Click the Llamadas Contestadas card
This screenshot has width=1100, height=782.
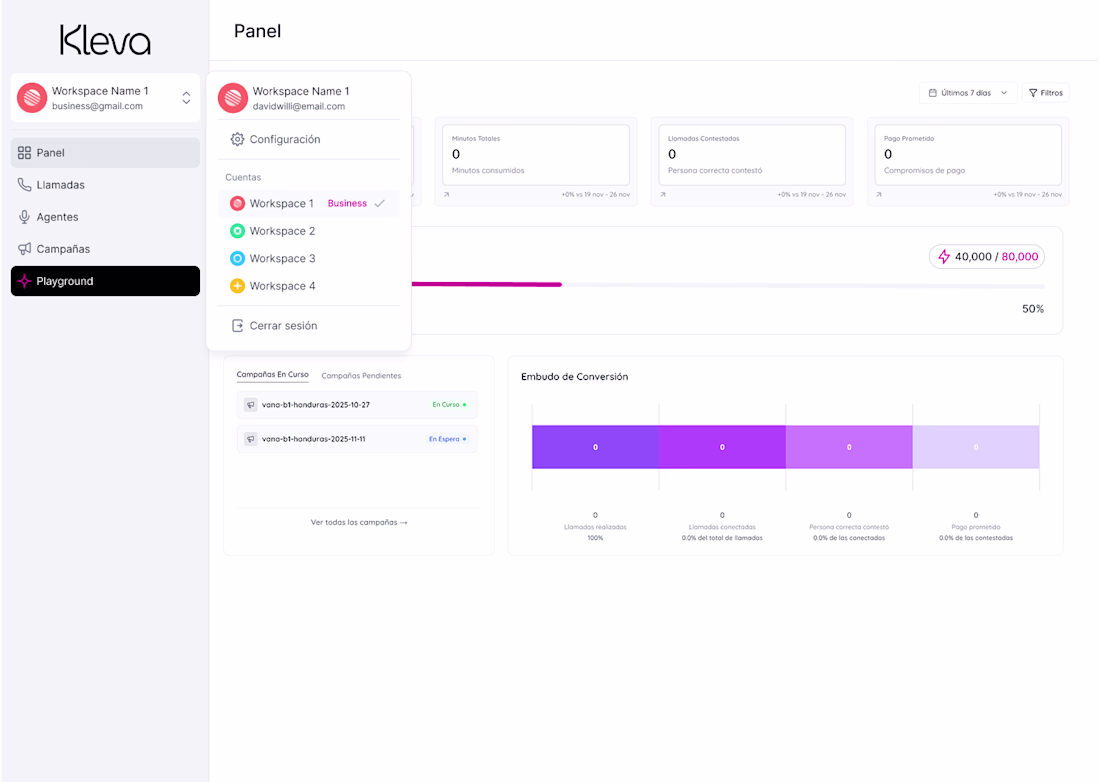click(752, 155)
